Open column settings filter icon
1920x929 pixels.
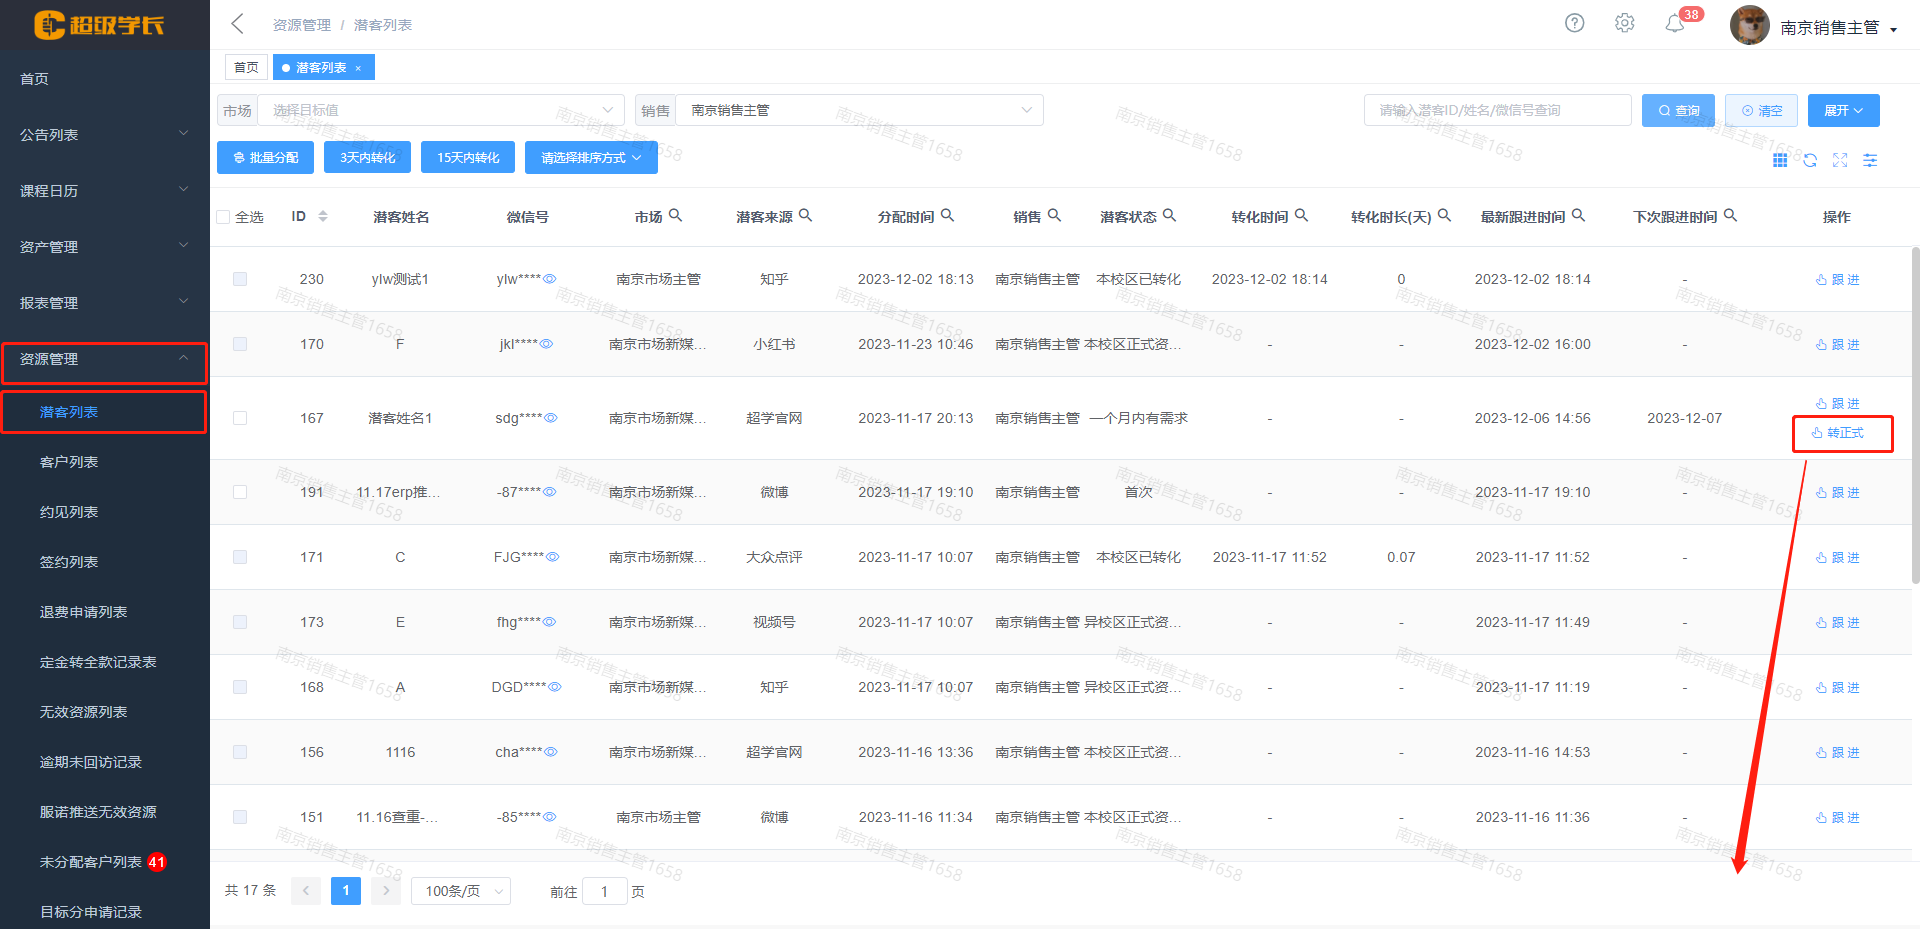[1870, 160]
